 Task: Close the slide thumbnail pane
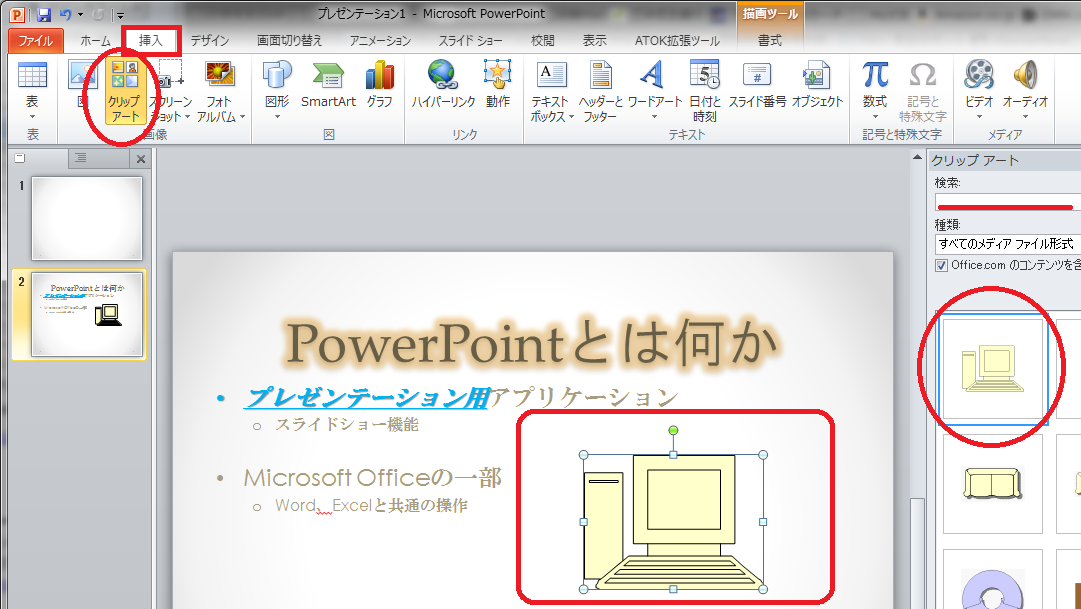pyautogui.click(x=141, y=159)
